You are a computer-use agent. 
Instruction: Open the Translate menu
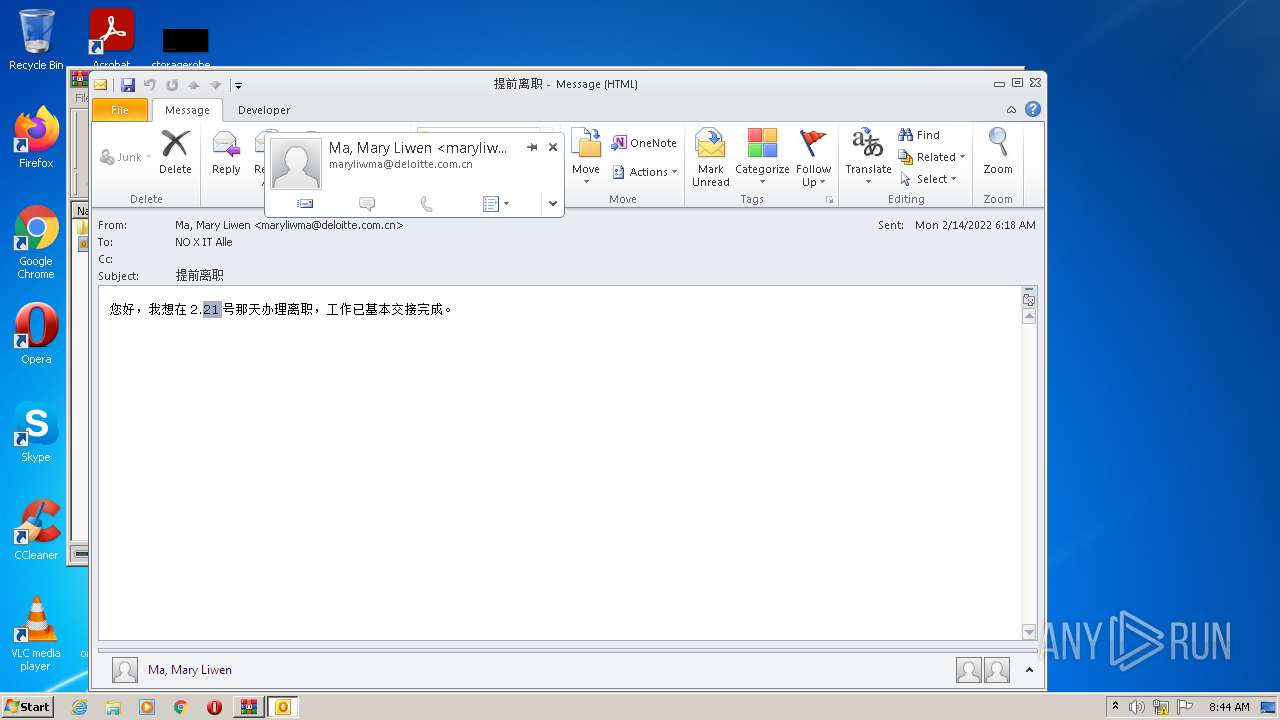click(x=868, y=157)
